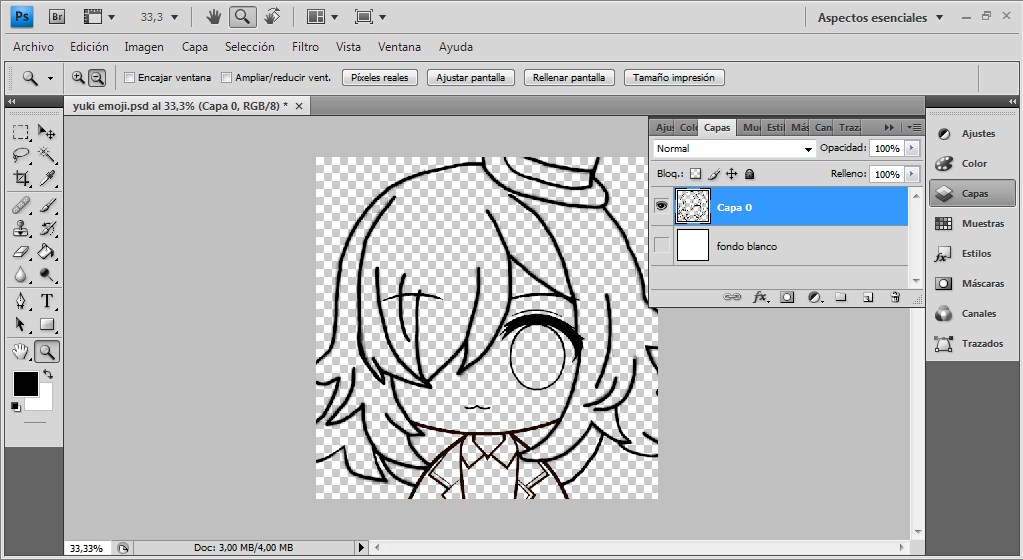This screenshot has height=560, width=1023.
Task: Select the Rectangular Marquee tool
Action: click(21, 132)
